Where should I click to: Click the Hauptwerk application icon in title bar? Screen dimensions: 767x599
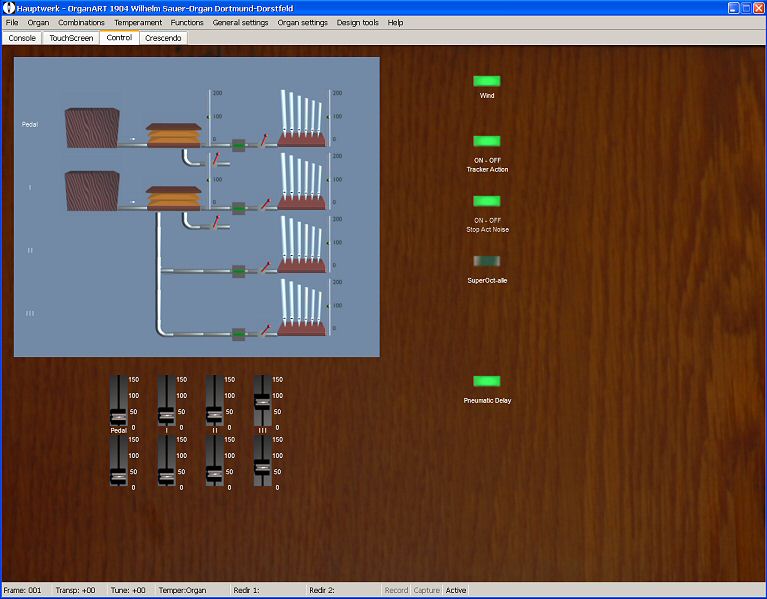9,8
